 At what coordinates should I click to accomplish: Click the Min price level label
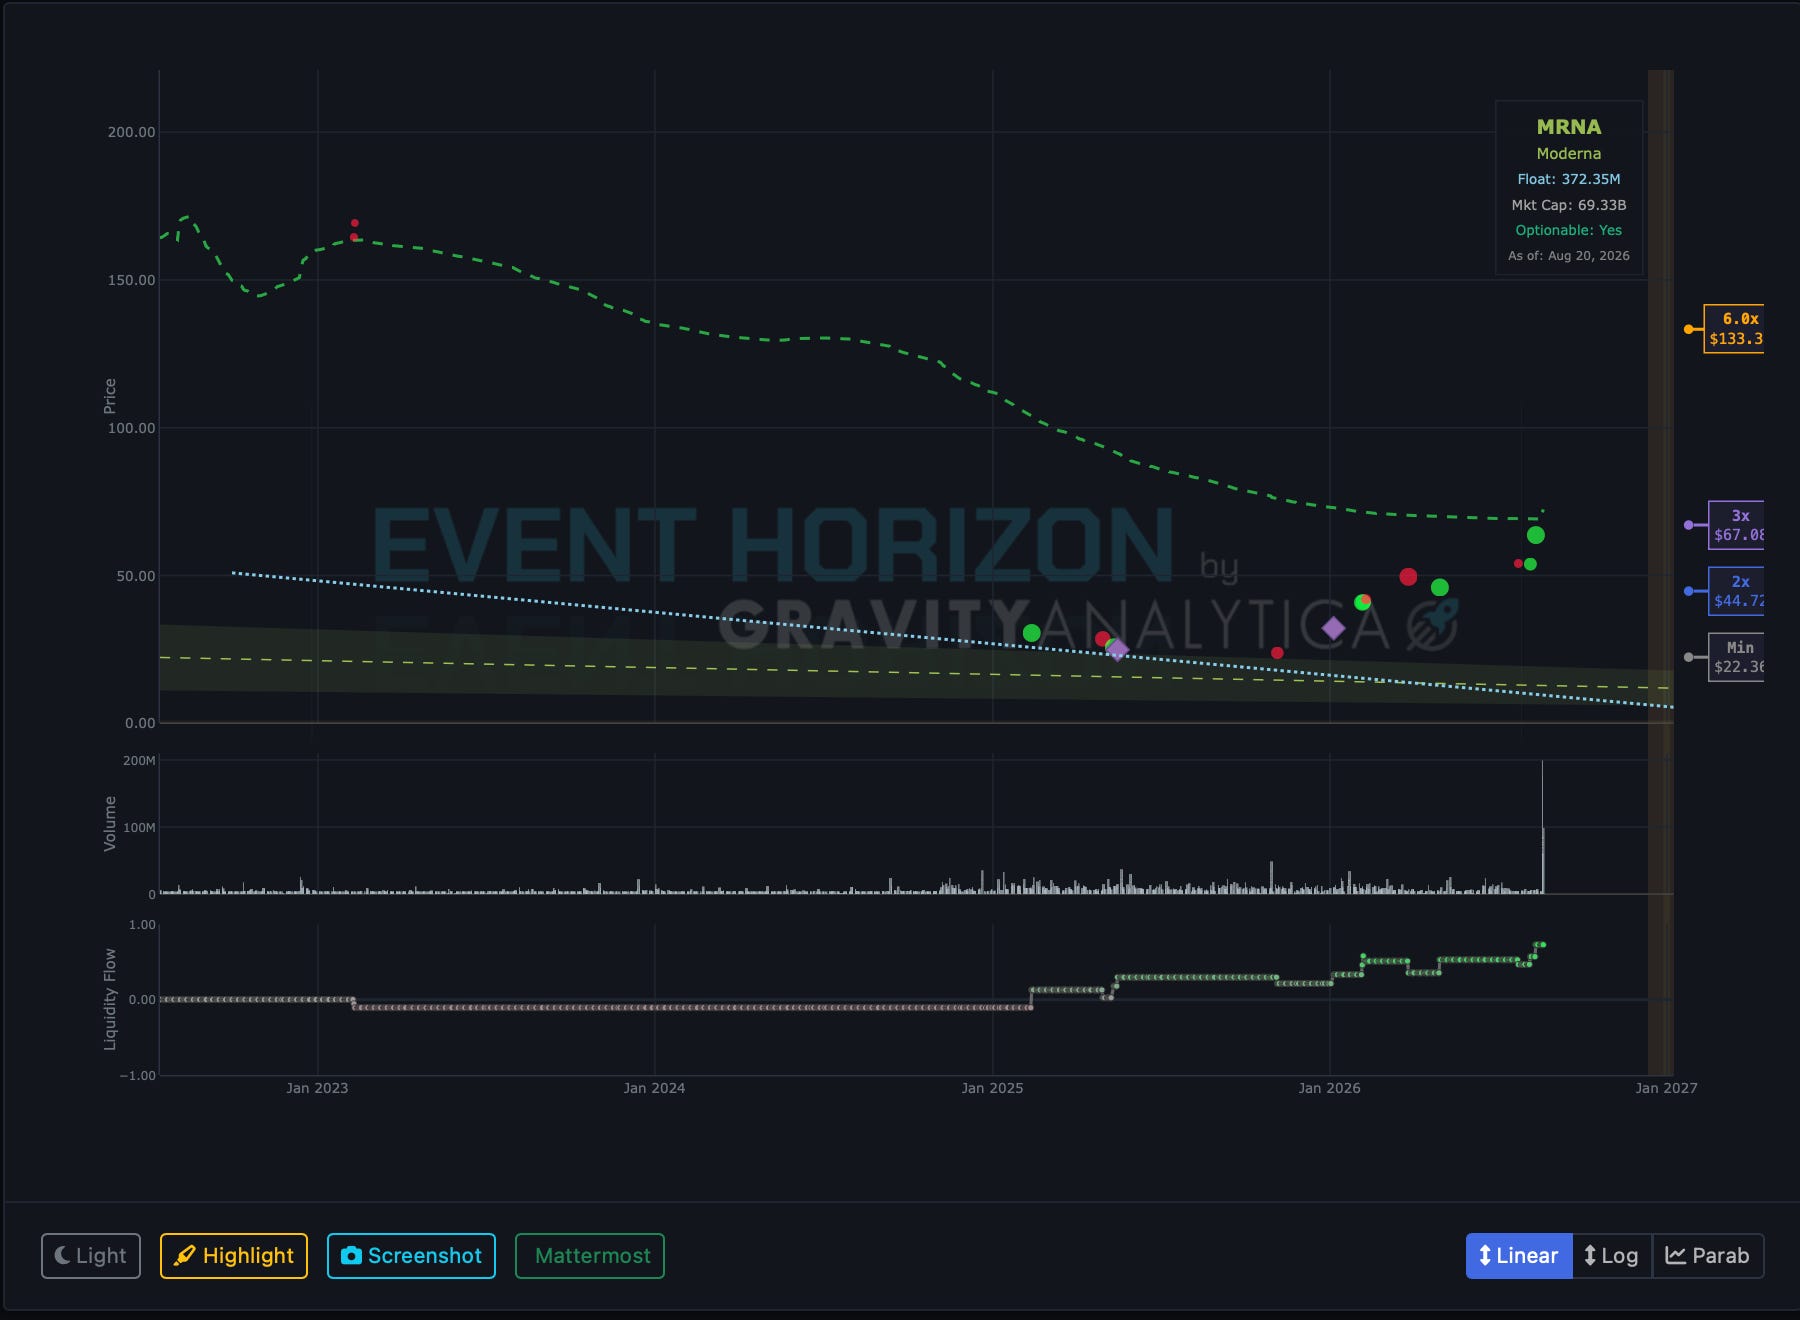tap(1737, 657)
